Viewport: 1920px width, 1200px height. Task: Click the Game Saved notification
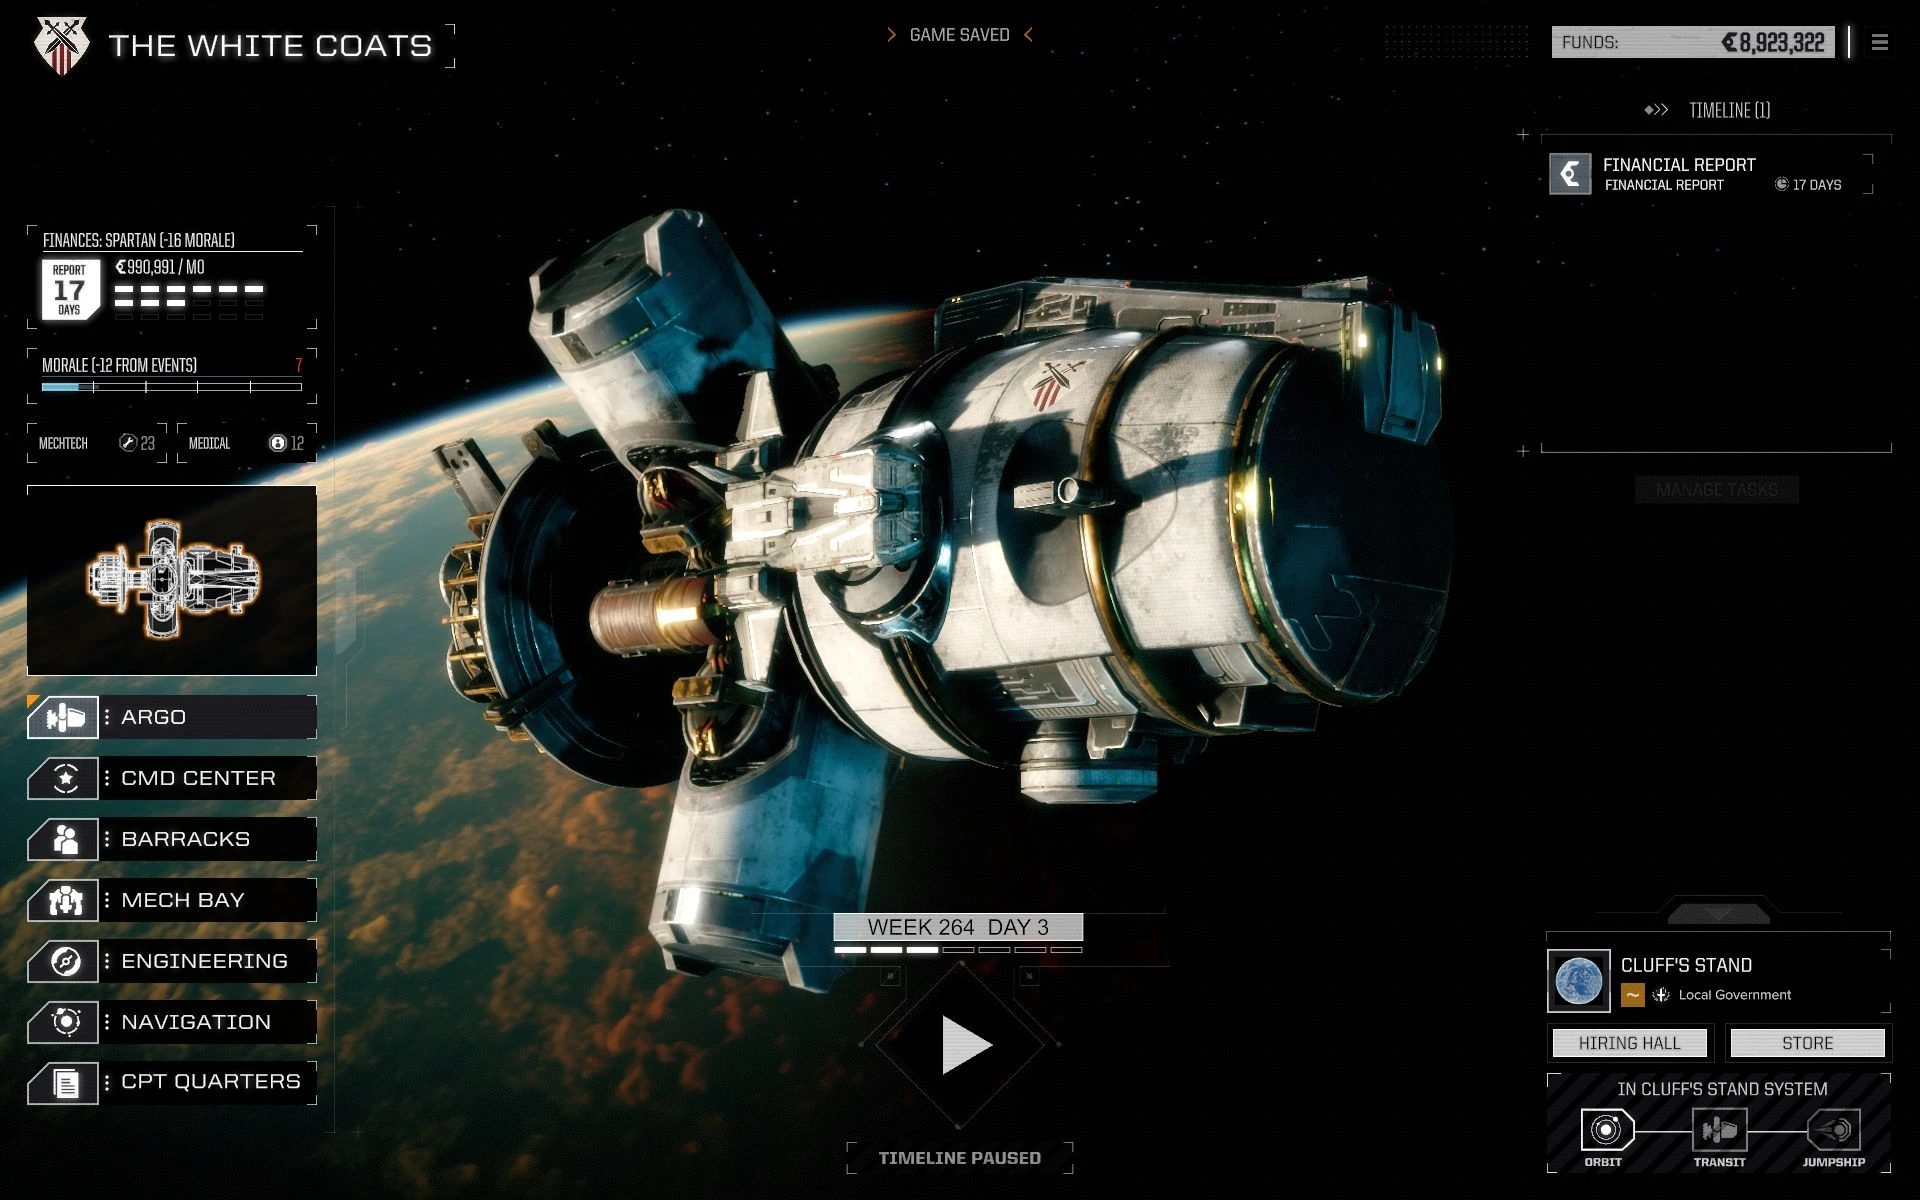[959, 35]
